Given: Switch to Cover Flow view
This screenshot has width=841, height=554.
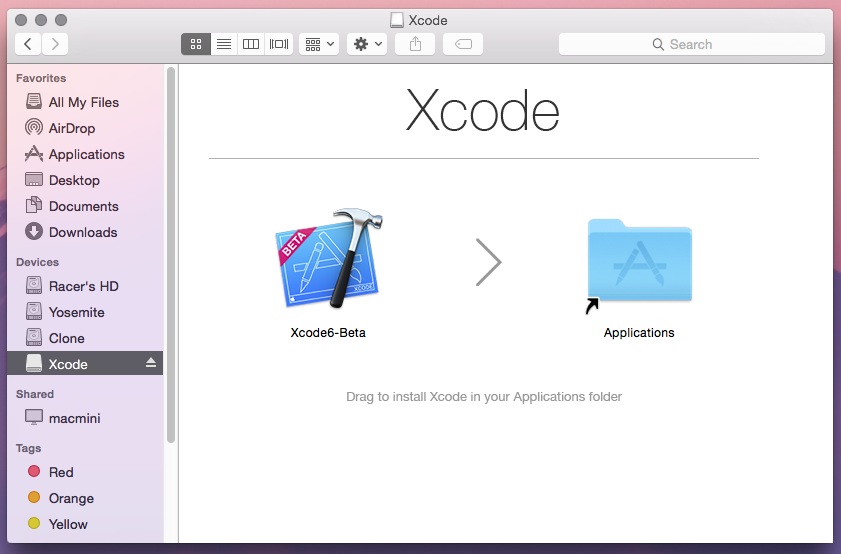Looking at the screenshot, I should (x=279, y=44).
